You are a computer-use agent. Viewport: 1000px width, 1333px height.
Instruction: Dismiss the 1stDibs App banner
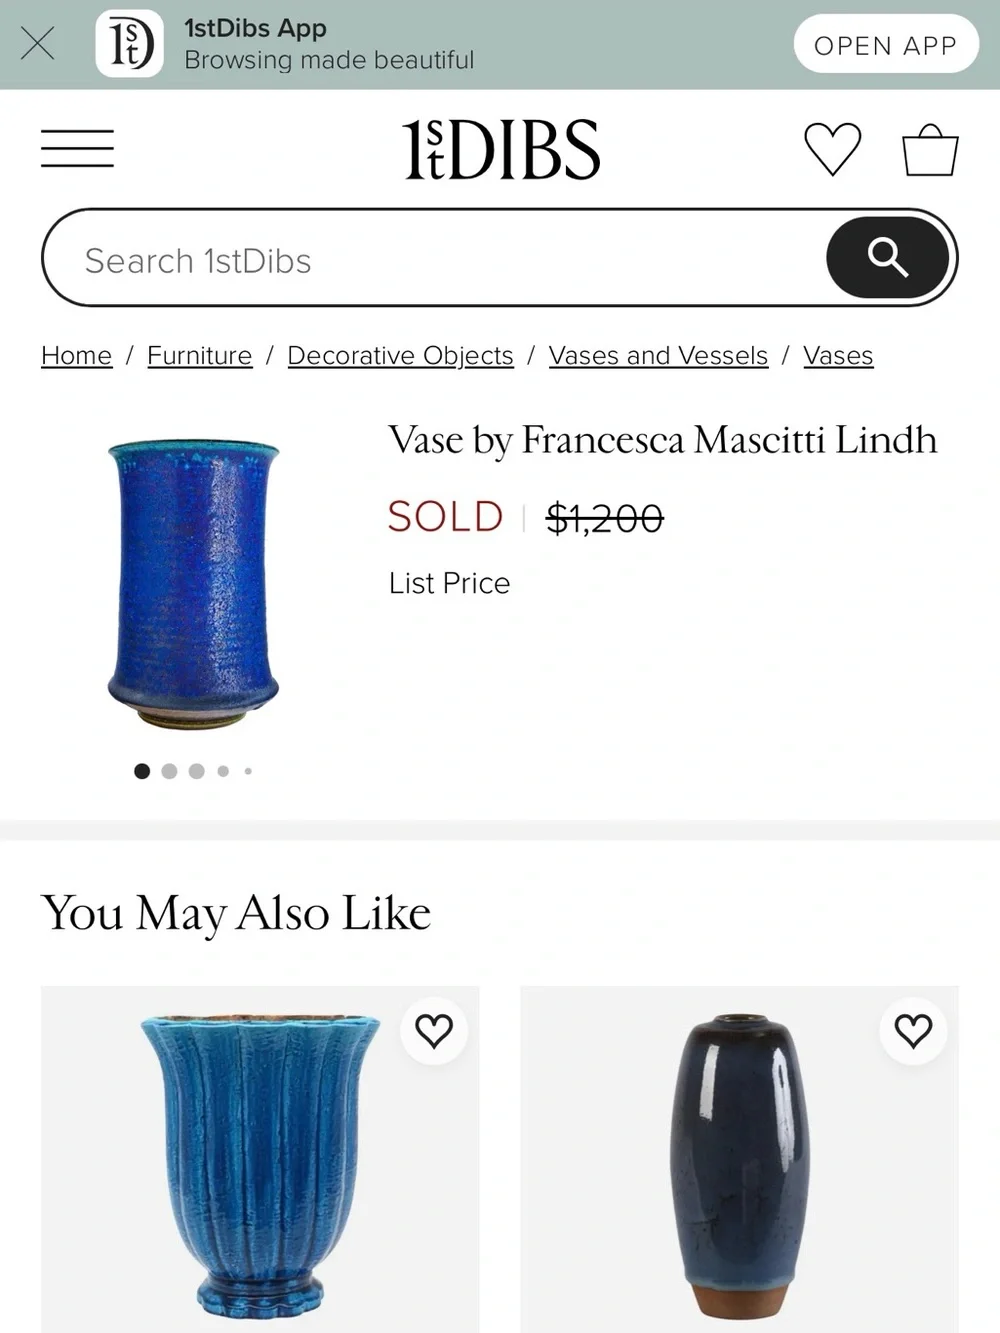tap(37, 44)
